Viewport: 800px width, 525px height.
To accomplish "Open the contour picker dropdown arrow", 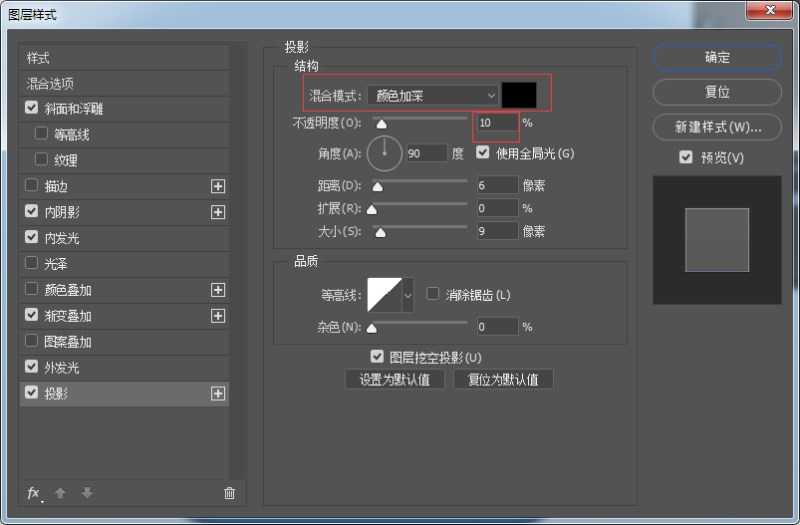I will coord(408,295).
